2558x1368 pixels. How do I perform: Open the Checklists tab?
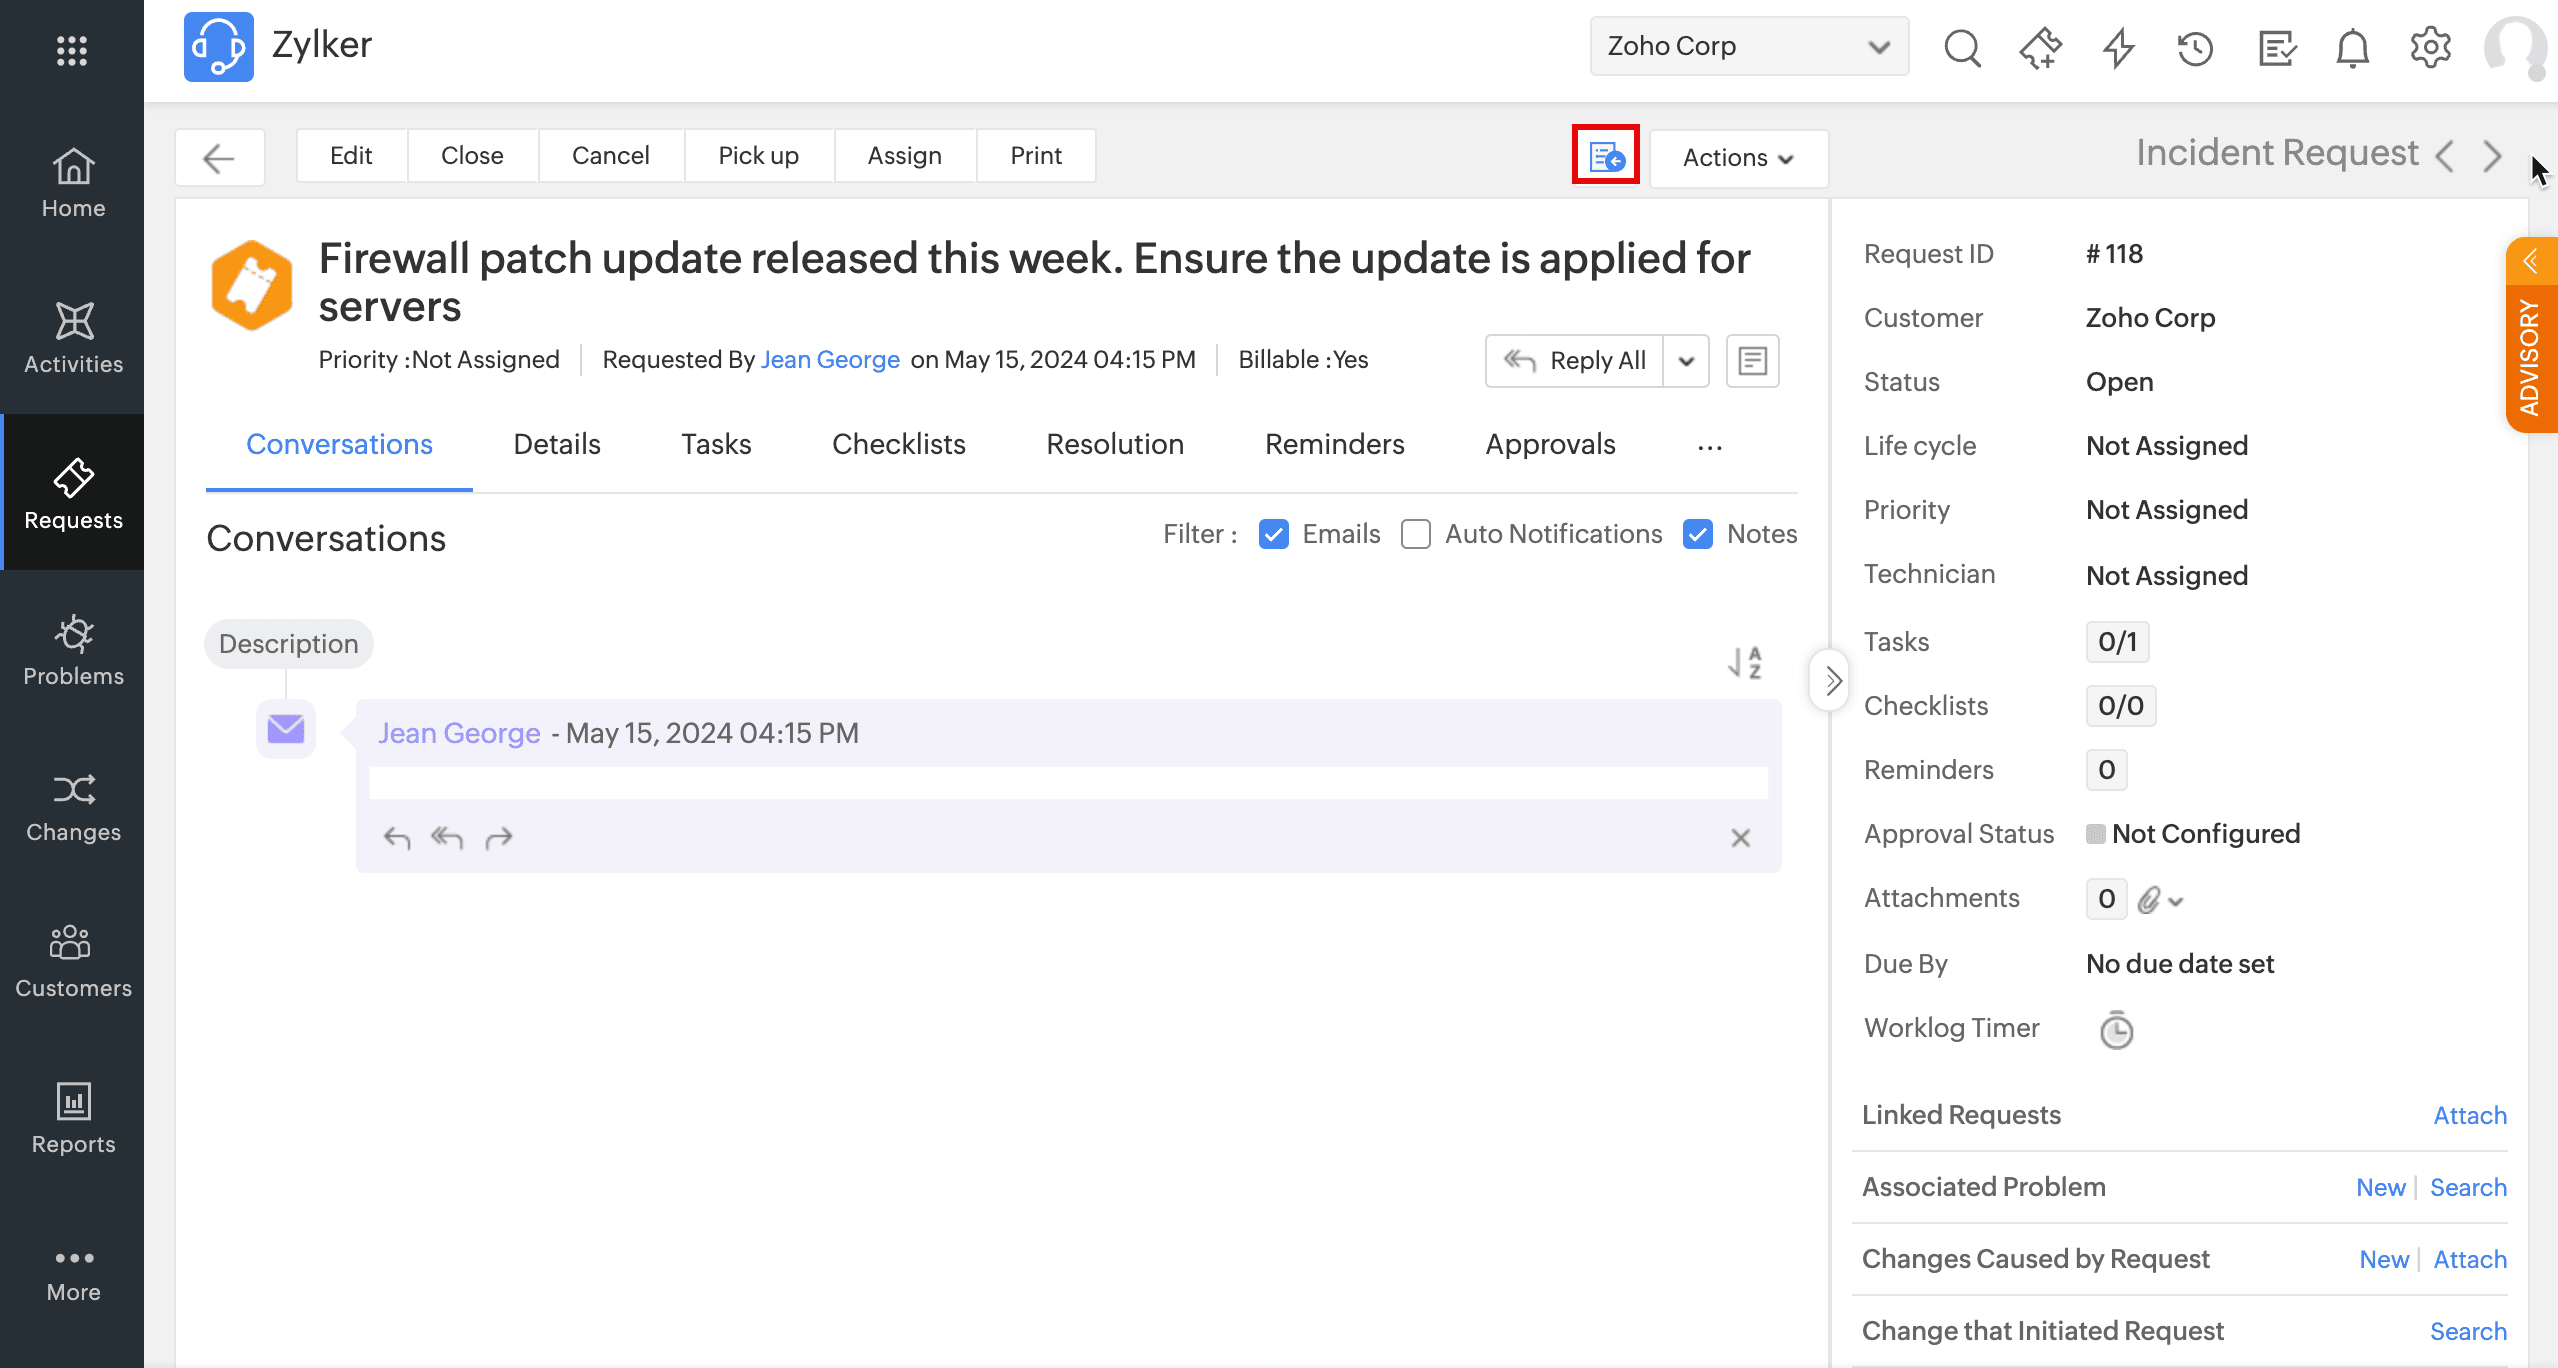[898, 444]
